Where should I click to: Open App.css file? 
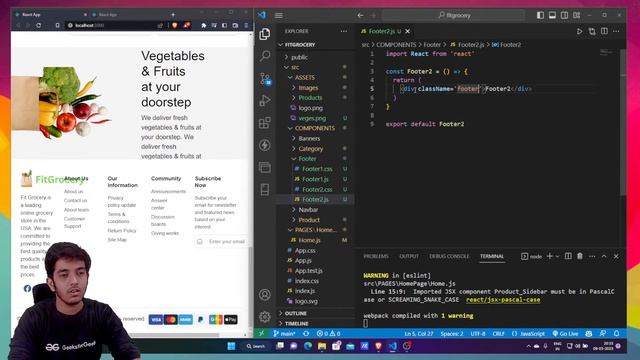(305, 250)
